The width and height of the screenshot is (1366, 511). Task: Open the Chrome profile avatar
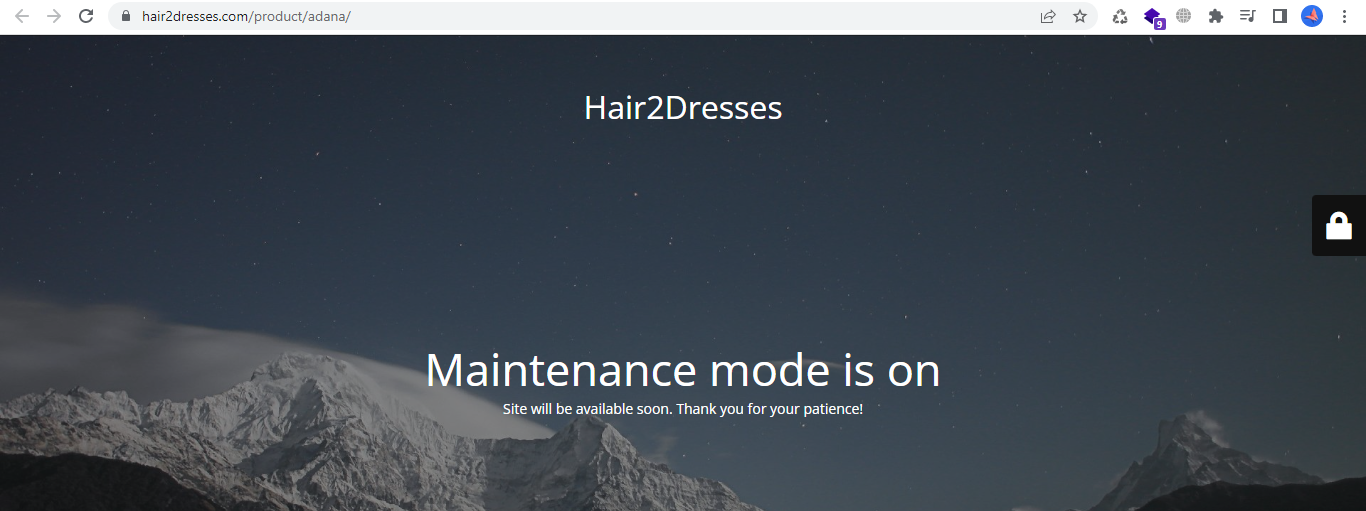tap(1312, 16)
